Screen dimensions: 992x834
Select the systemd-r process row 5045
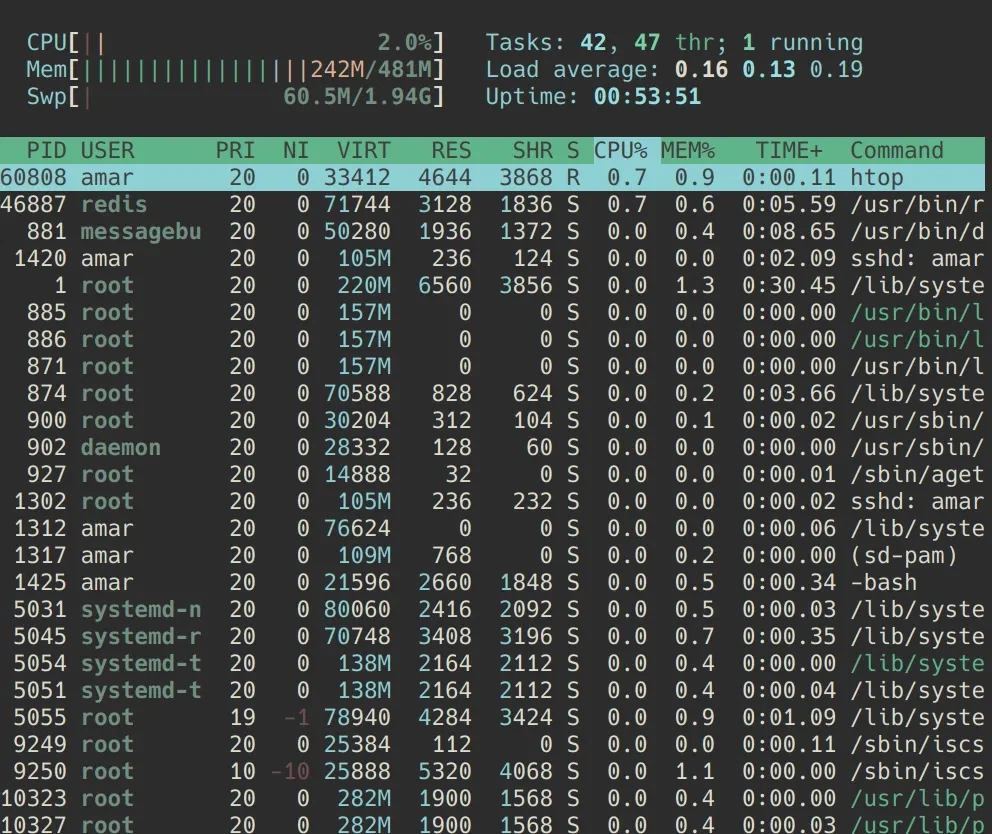tap(492, 637)
